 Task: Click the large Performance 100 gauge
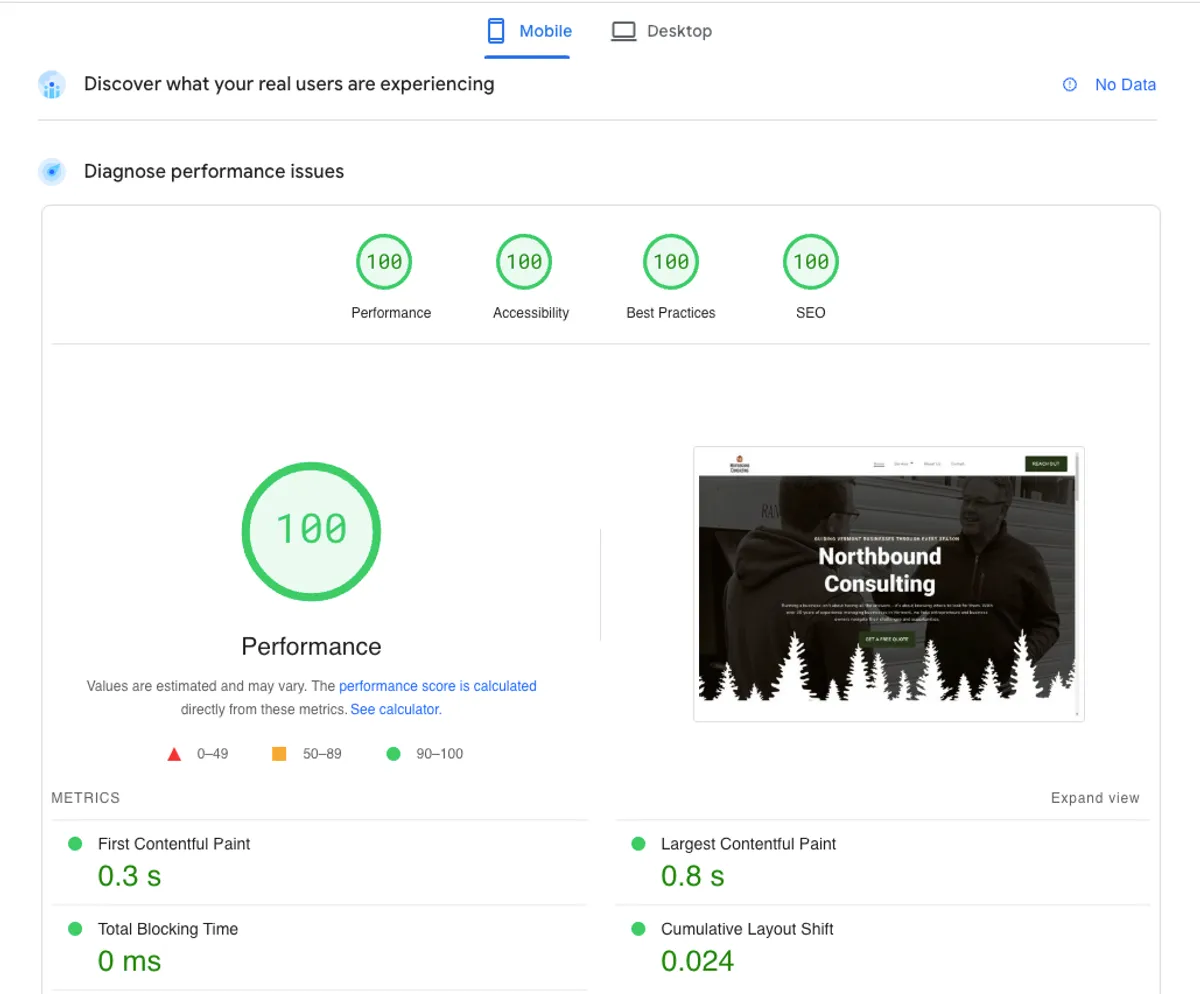311,531
